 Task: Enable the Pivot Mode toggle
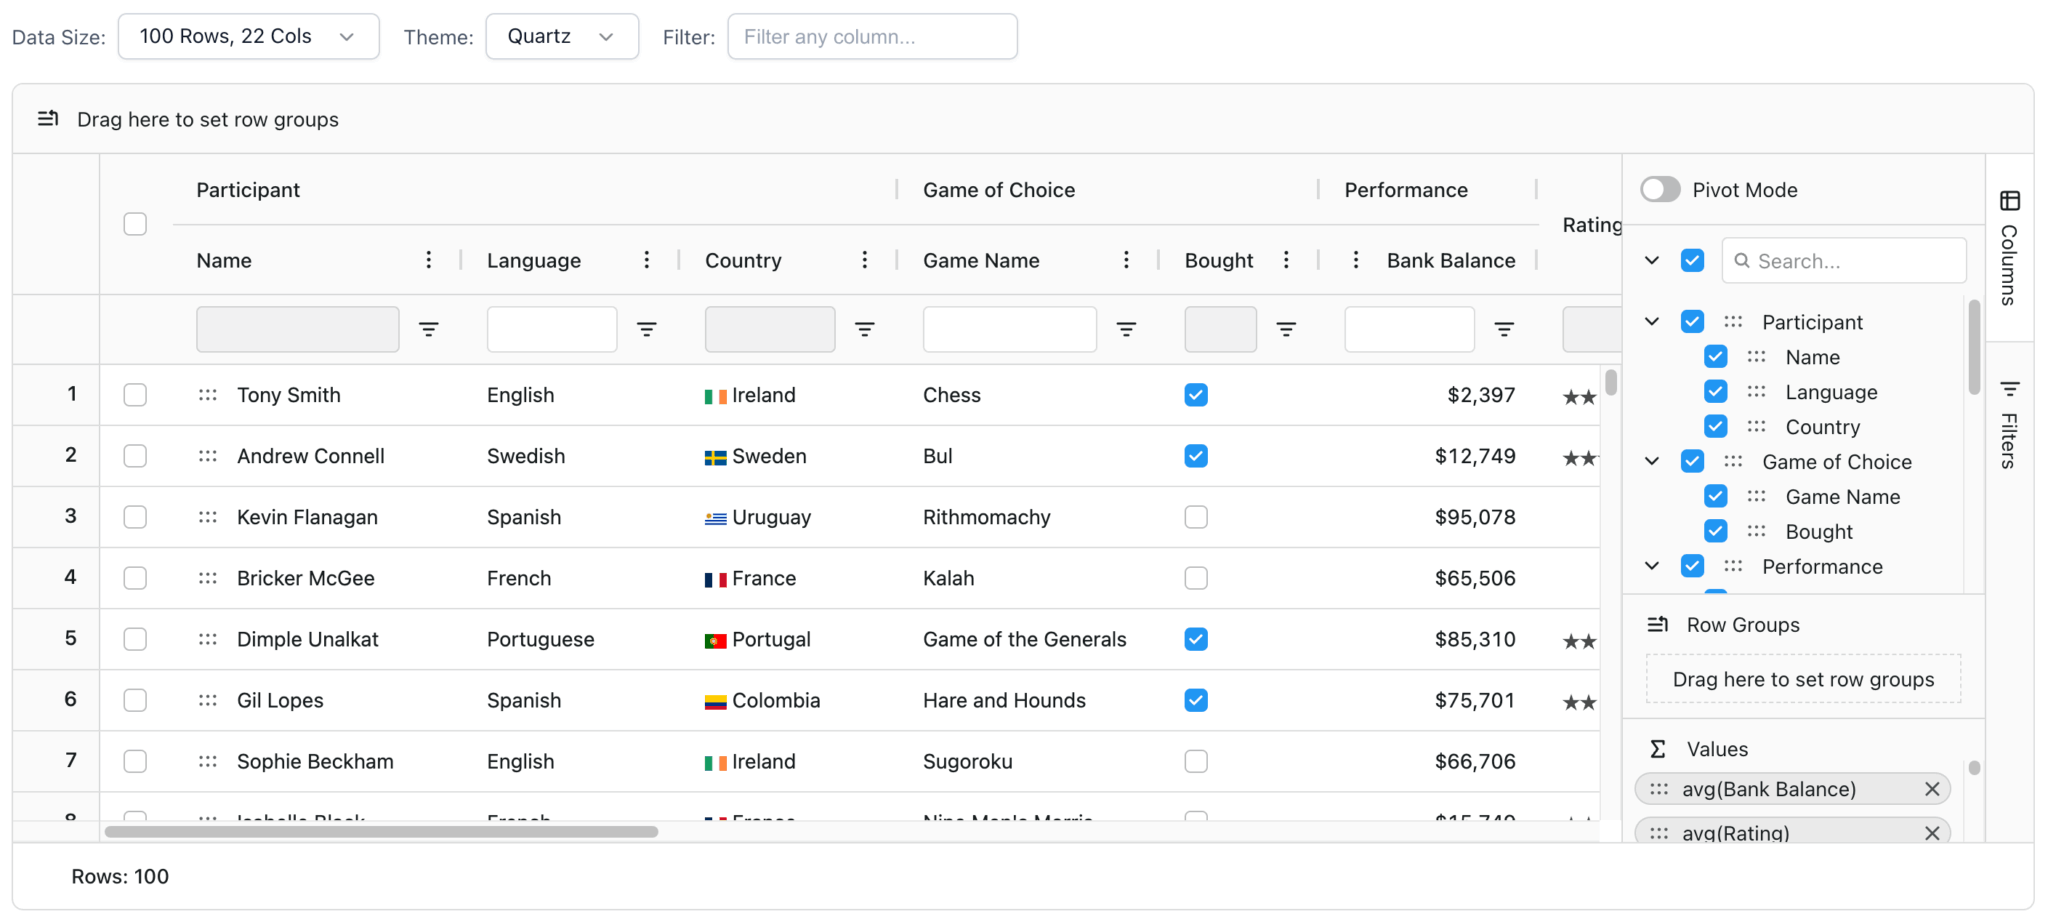(1660, 190)
